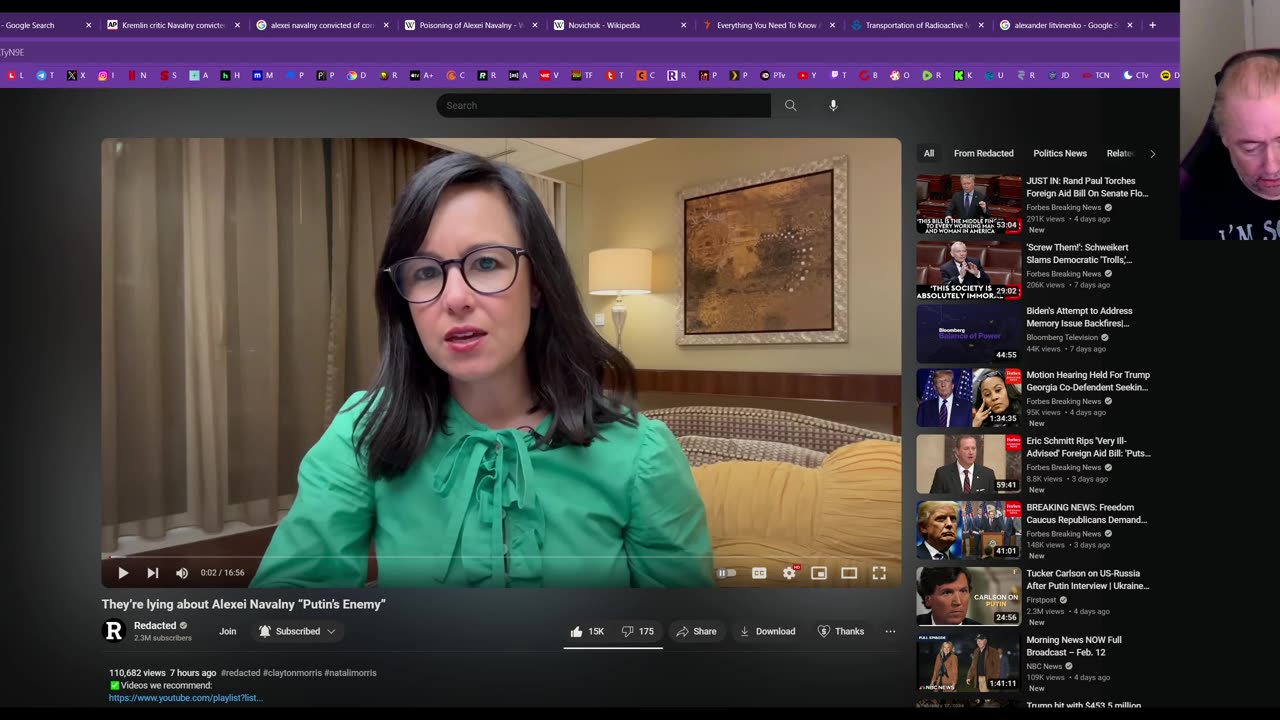Open Morning News NOW Full Broadcast title
Image resolution: width=1280 pixels, height=720 pixels.
pos(1074,646)
